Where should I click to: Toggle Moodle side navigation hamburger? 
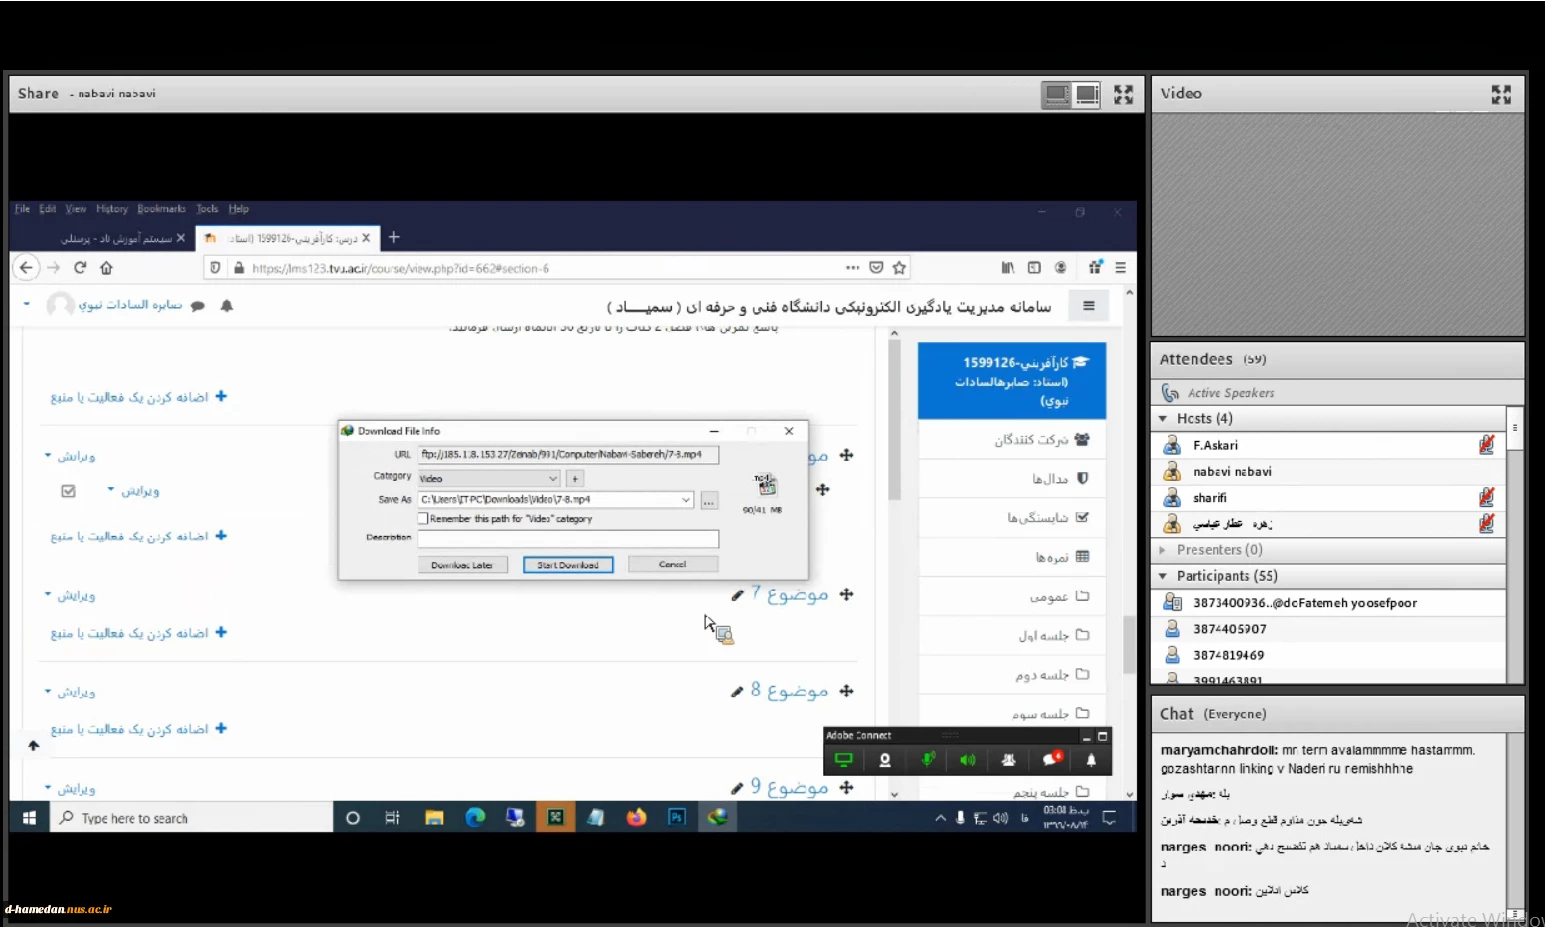point(1089,306)
